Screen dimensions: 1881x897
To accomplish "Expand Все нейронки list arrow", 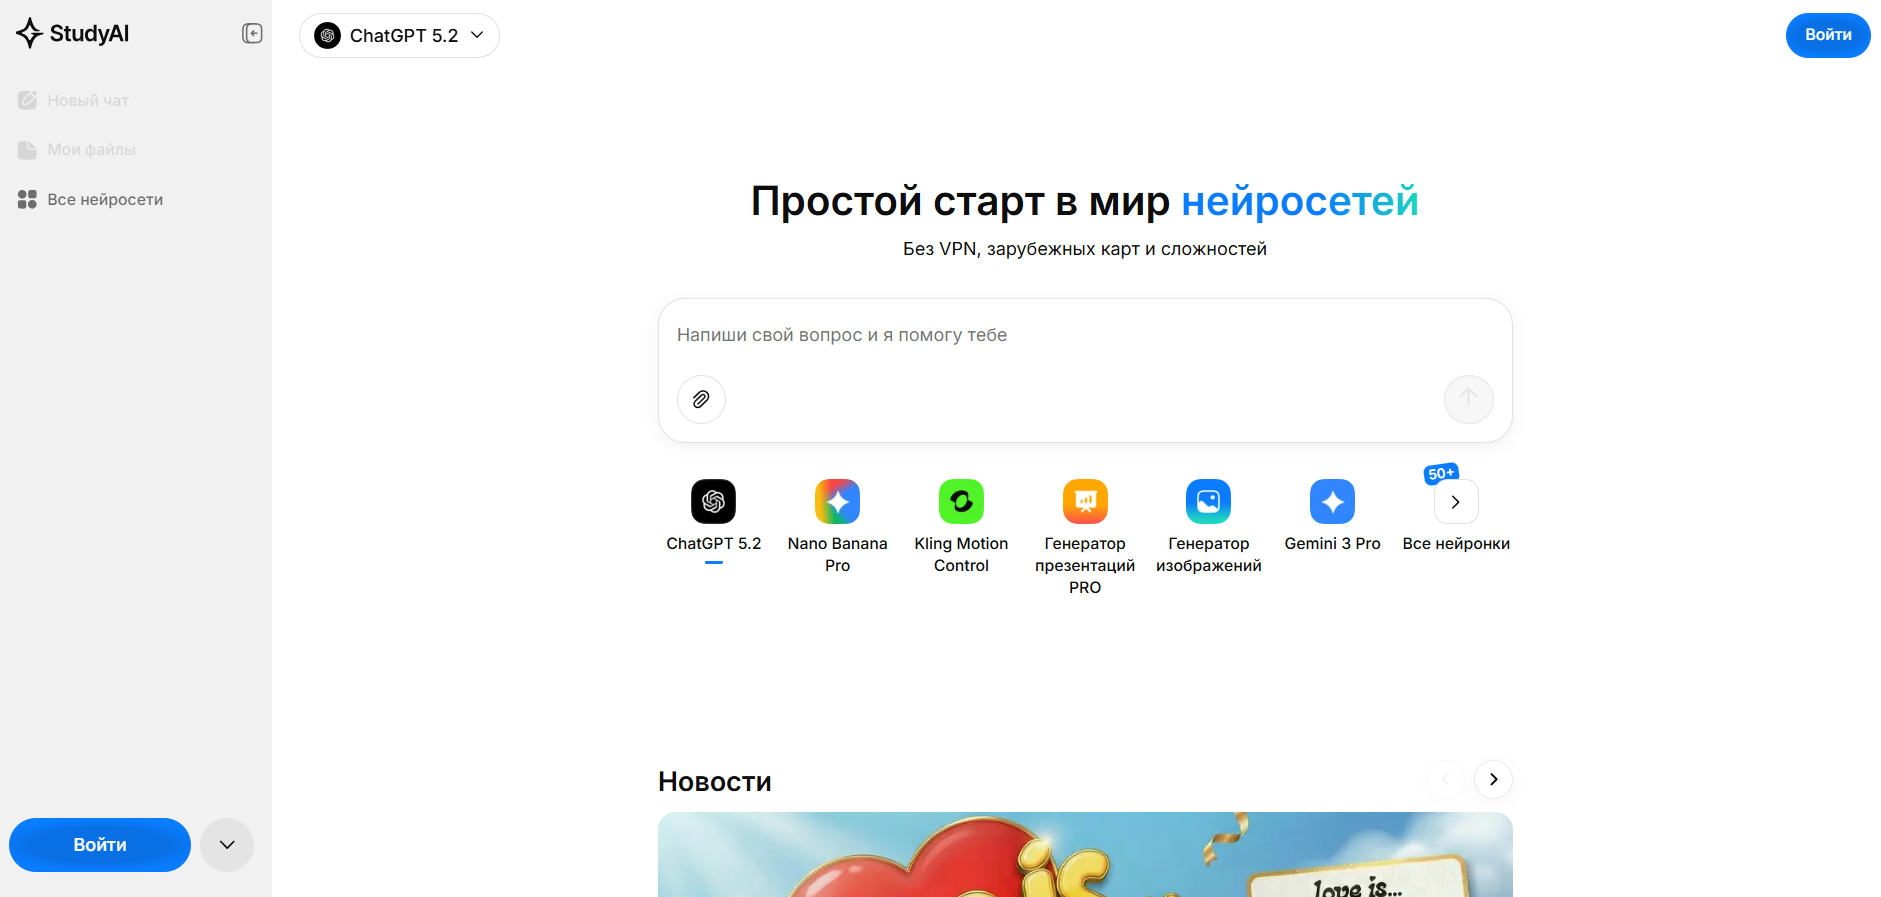I will tap(1456, 502).
